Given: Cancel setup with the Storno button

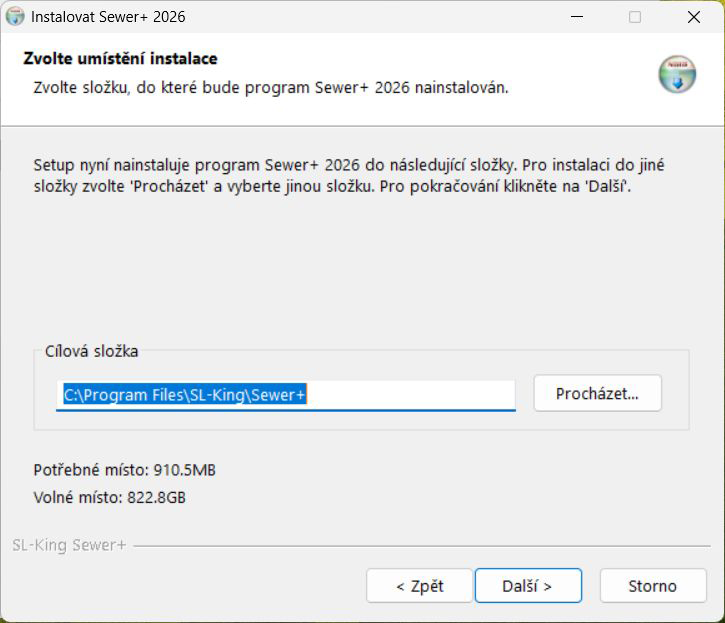Looking at the screenshot, I should click(x=653, y=586).
